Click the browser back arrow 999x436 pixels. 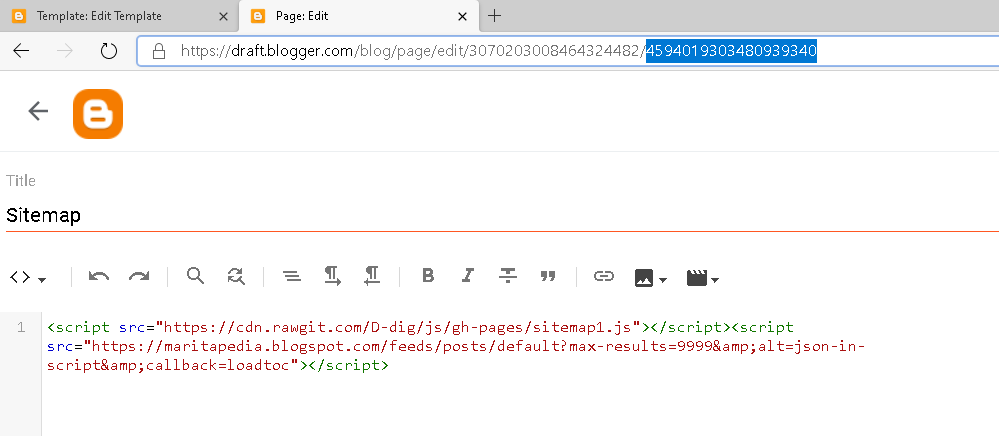pyautogui.click(x=21, y=51)
